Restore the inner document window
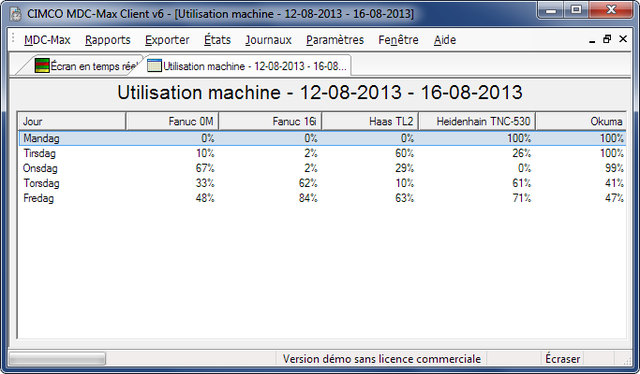Viewport: 640px width, 374px height. (x=607, y=39)
